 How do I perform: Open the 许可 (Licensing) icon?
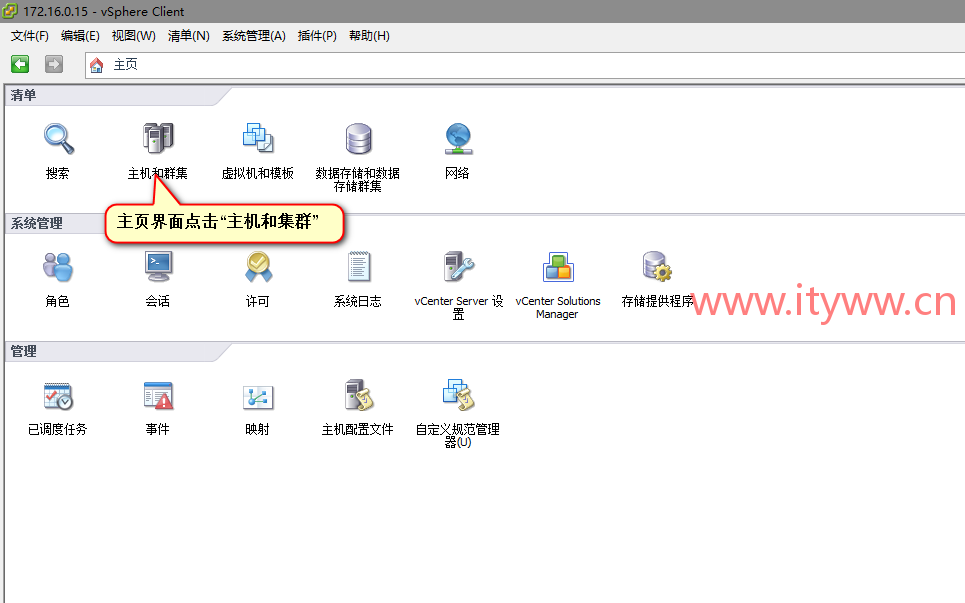click(x=258, y=266)
